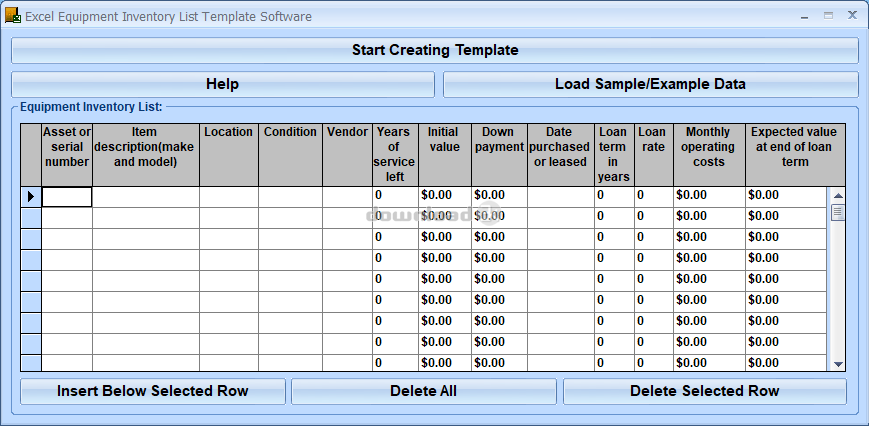Screen dimensions: 869x426
Task: Click first row Location cell
Action: click(x=229, y=197)
